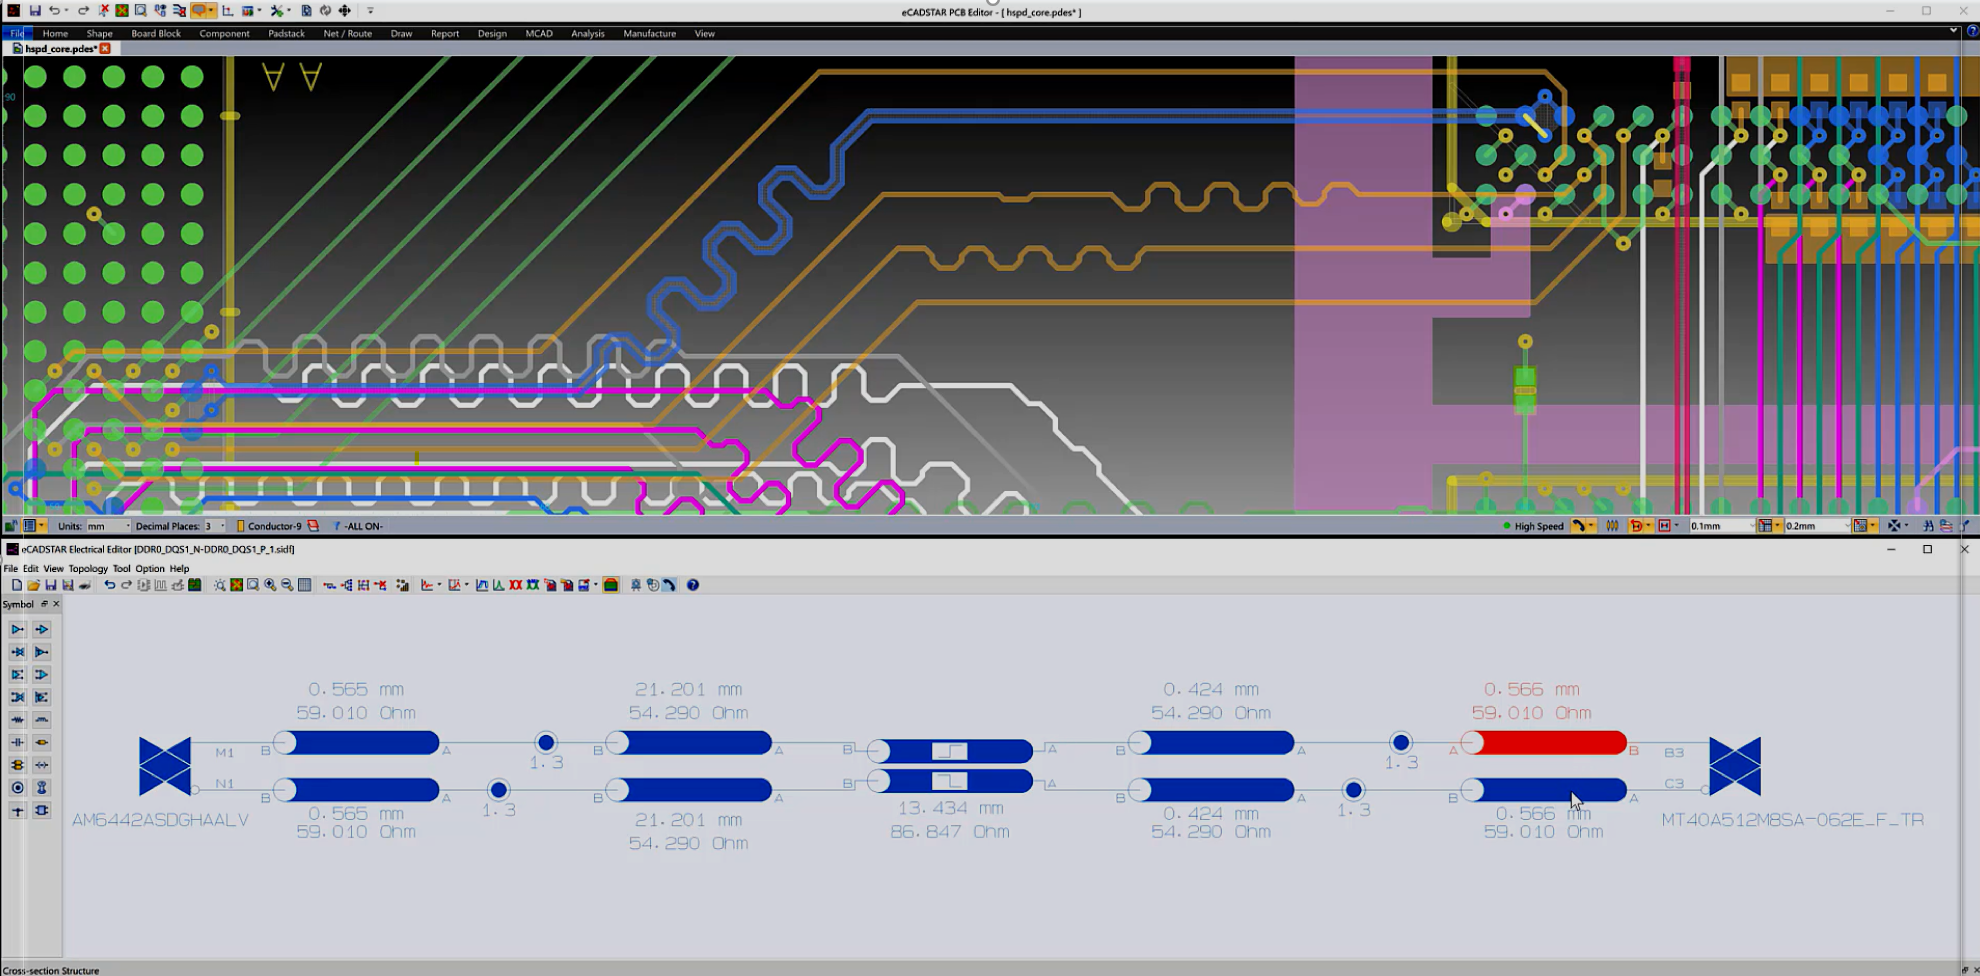The height and width of the screenshot is (976, 1980).
Task: Select the via circle symbol in Symbol panel
Action: pyautogui.click(x=17, y=788)
